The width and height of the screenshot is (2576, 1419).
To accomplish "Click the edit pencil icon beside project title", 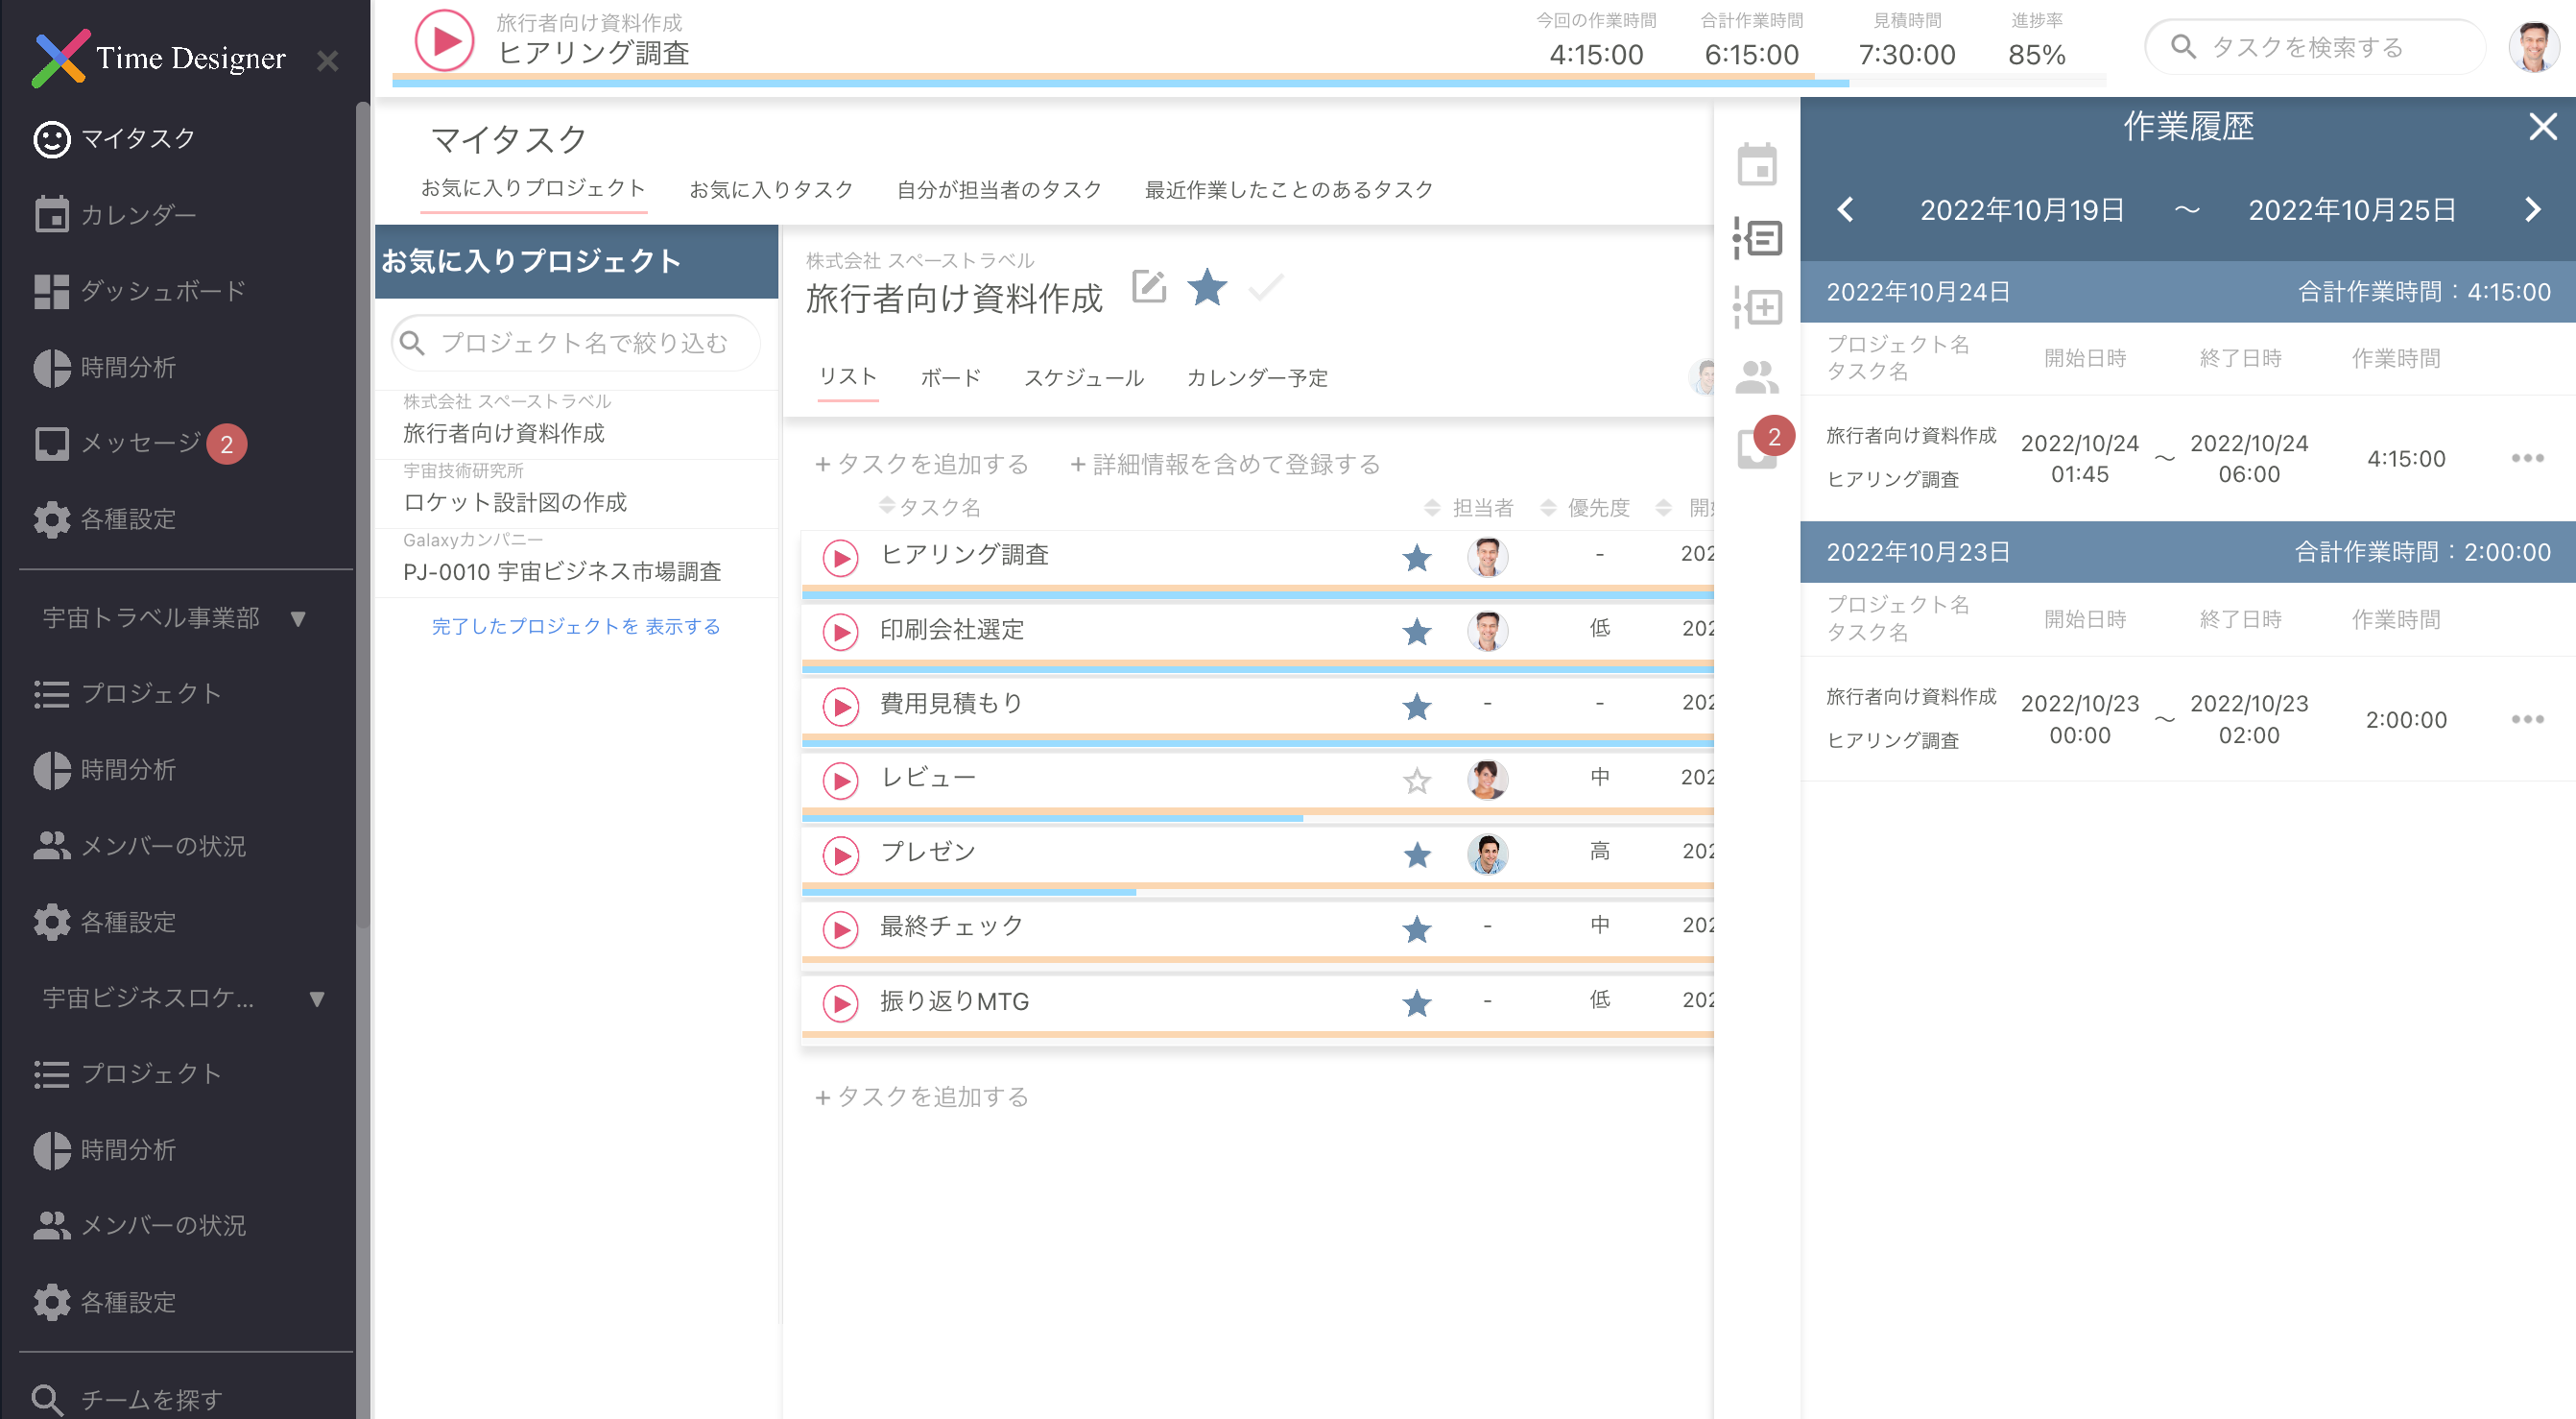I will (x=1149, y=287).
